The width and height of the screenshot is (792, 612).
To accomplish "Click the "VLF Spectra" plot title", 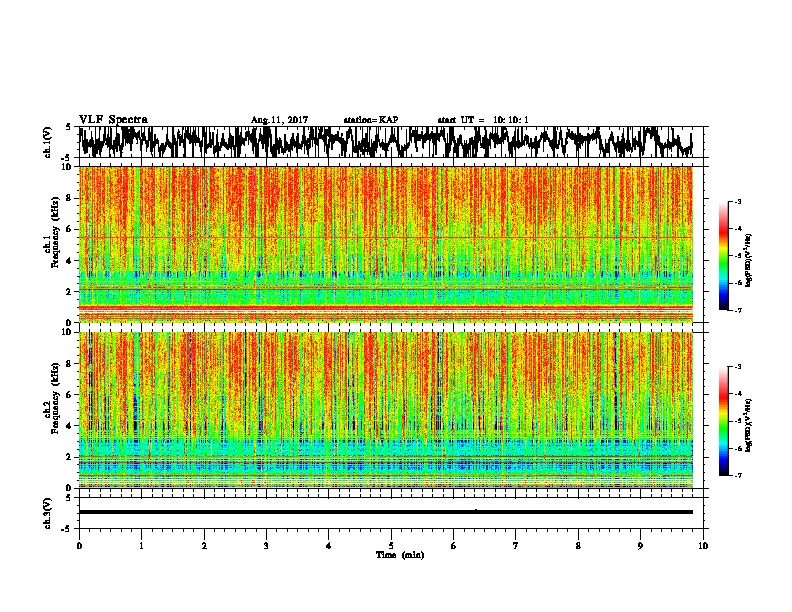I will [x=113, y=120].
